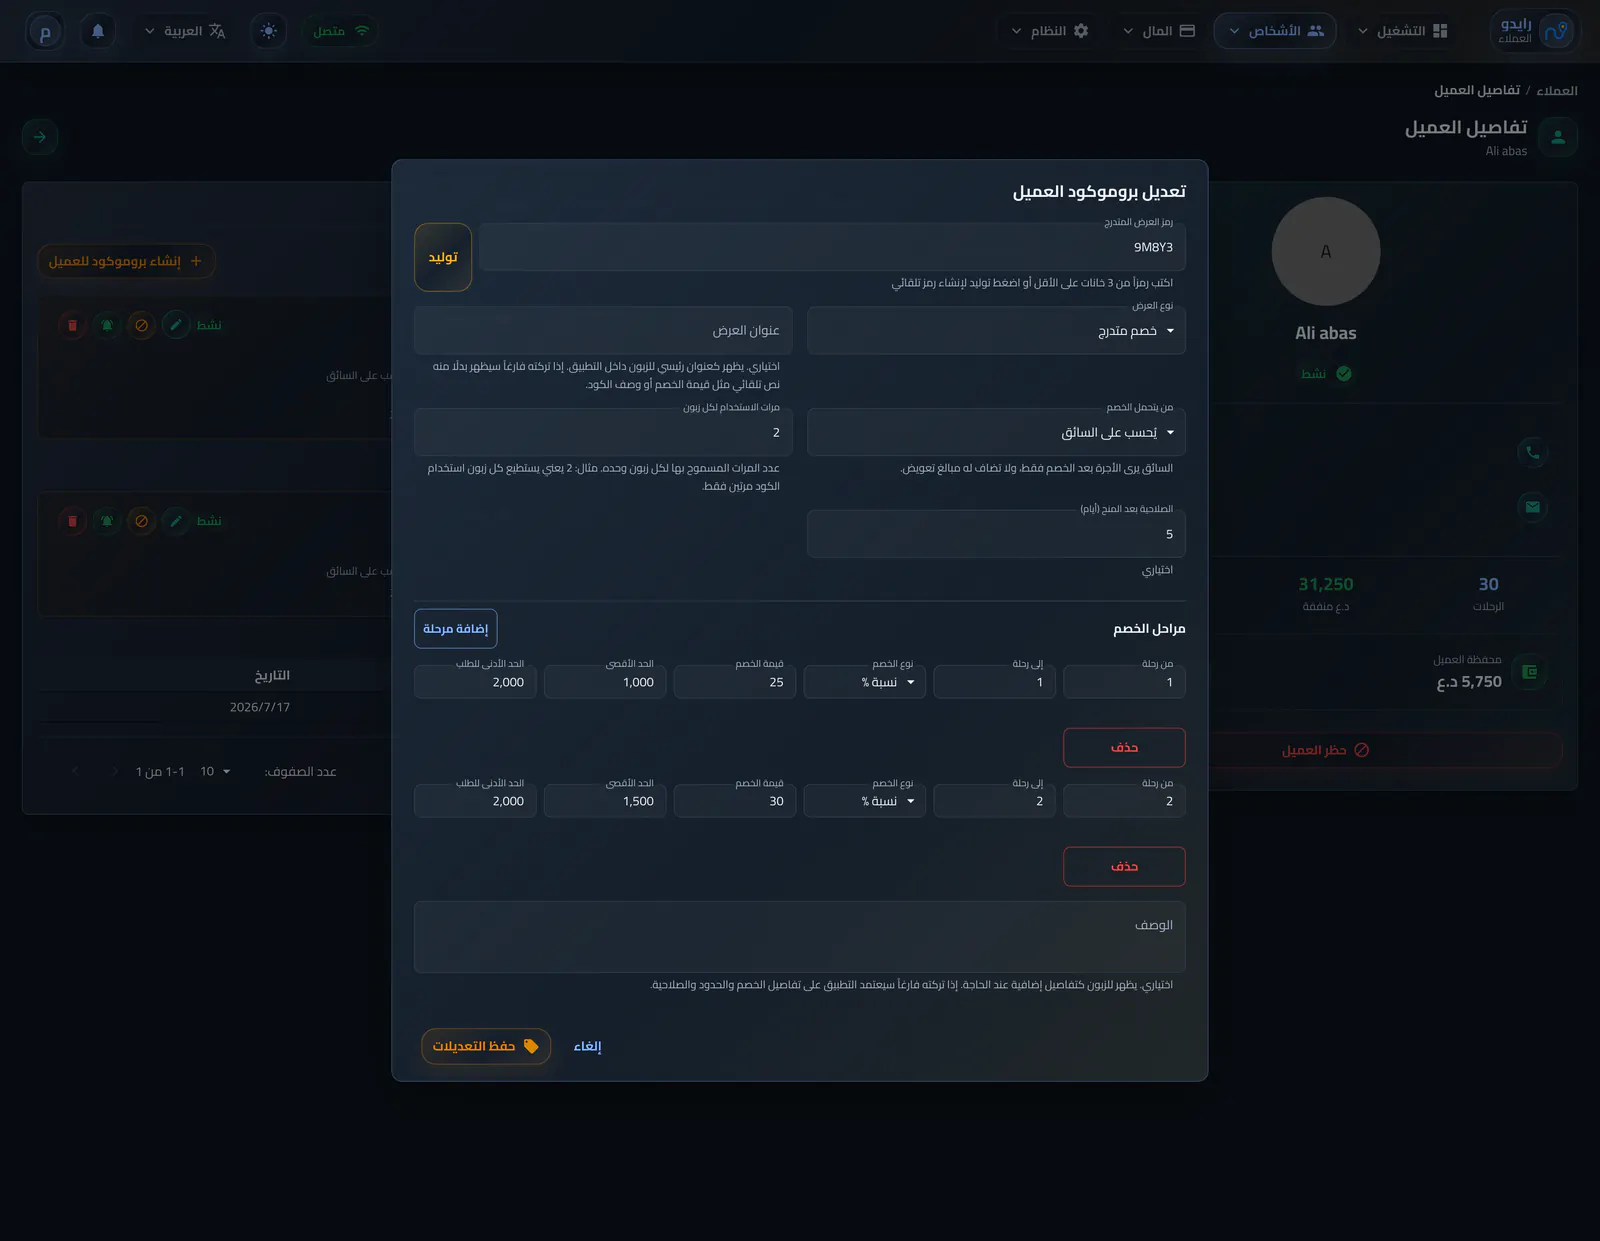1600x1241 pixels.
Task: Click the إضافة مرحلة button
Action: click(x=456, y=629)
